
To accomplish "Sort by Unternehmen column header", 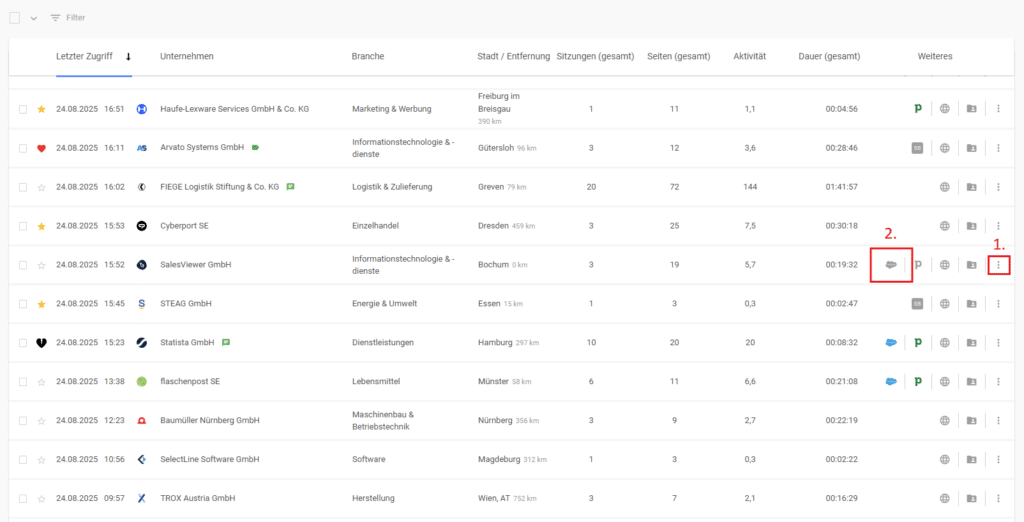I will click(187, 56).
